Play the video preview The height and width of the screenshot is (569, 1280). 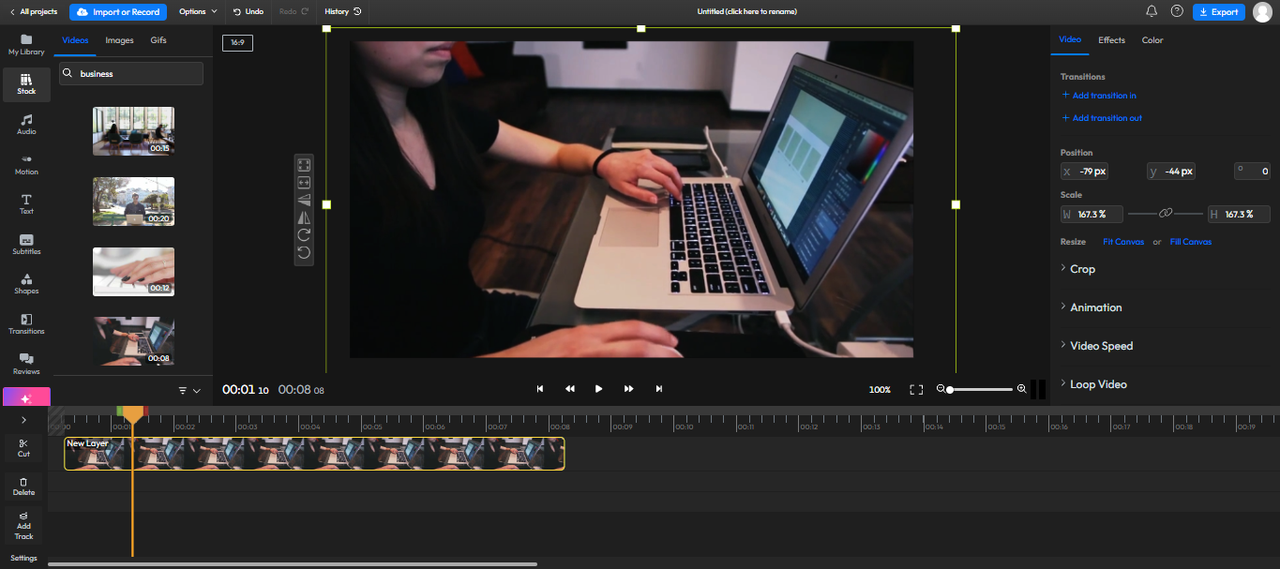pyautogui.click(x=599, y=389)
